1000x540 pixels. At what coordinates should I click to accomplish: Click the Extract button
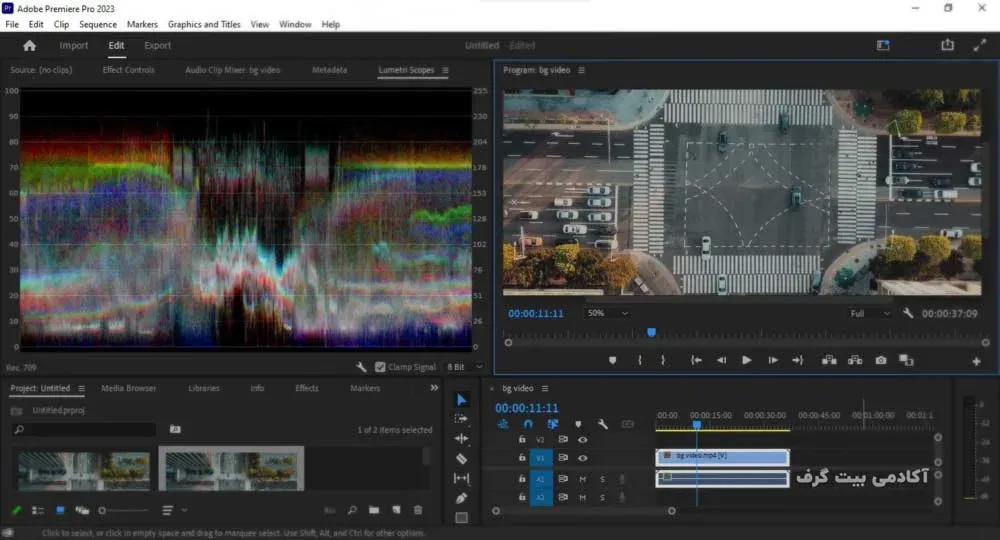[855, 360]
